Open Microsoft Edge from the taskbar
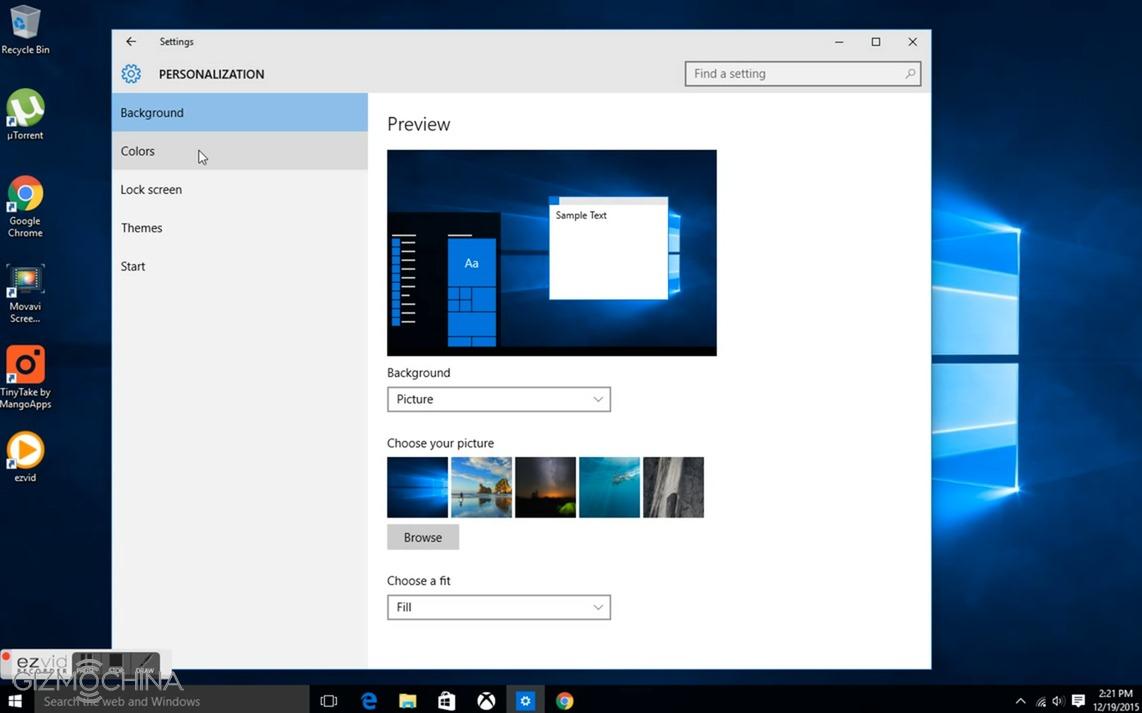 coord(369,701)
